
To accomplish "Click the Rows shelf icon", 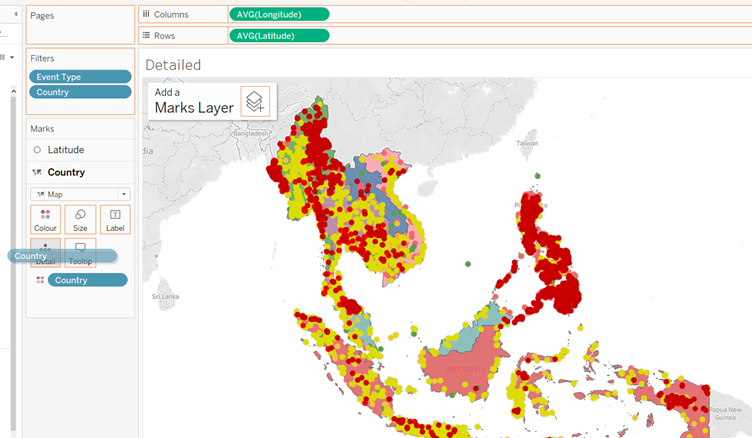I will pos(146,36).
